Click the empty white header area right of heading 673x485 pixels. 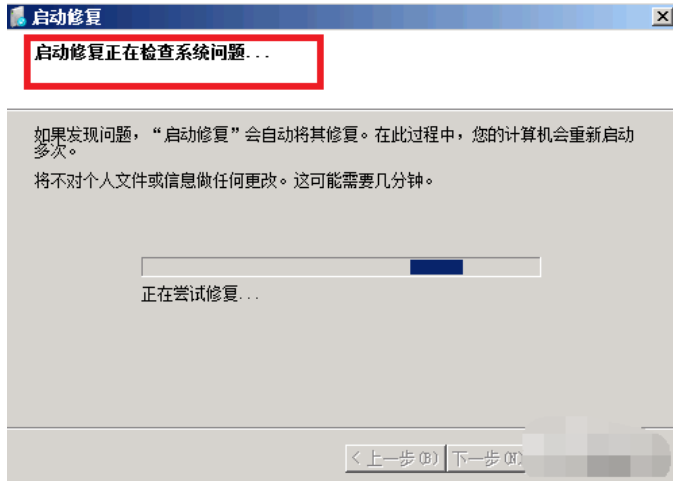(494, 62)
